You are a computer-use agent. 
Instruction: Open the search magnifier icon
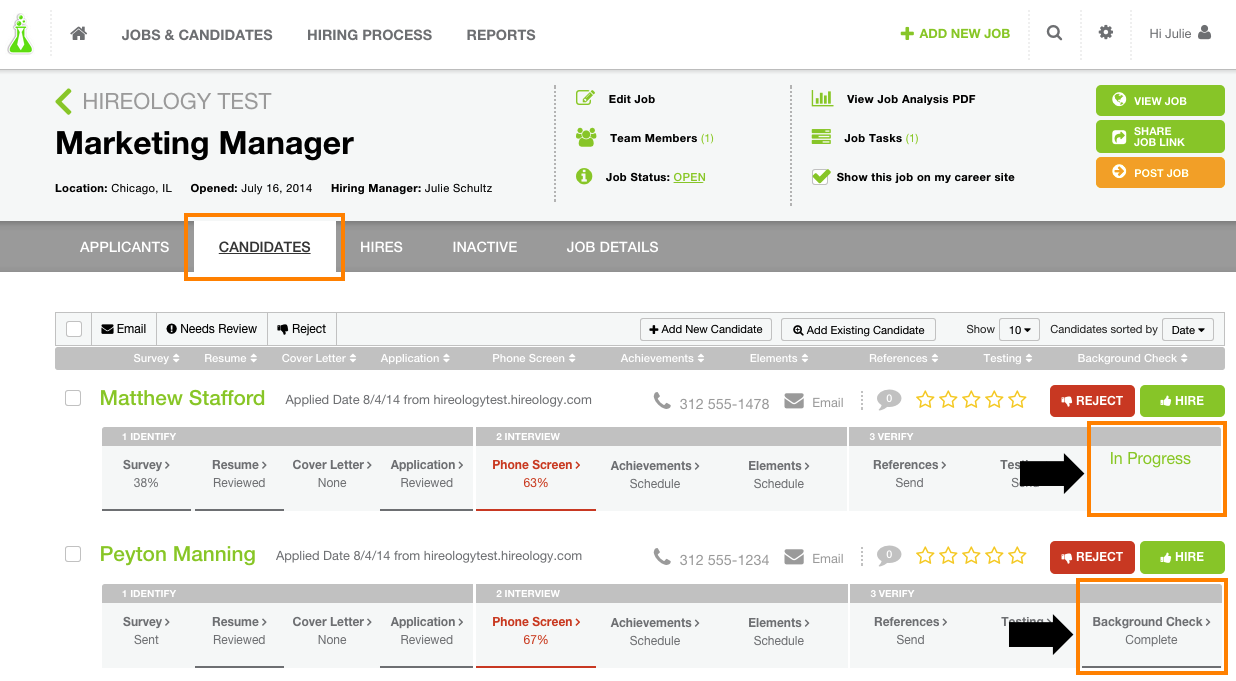(1054, 33)
